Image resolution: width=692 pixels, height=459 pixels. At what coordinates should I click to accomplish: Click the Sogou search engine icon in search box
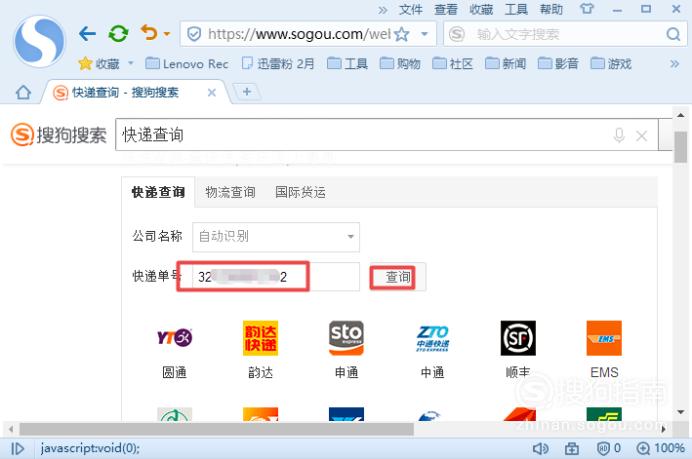[x=457, y=34]
